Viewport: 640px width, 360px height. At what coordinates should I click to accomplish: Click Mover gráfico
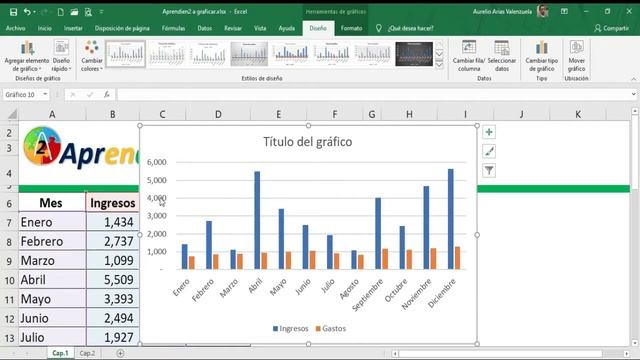(576, 56)
